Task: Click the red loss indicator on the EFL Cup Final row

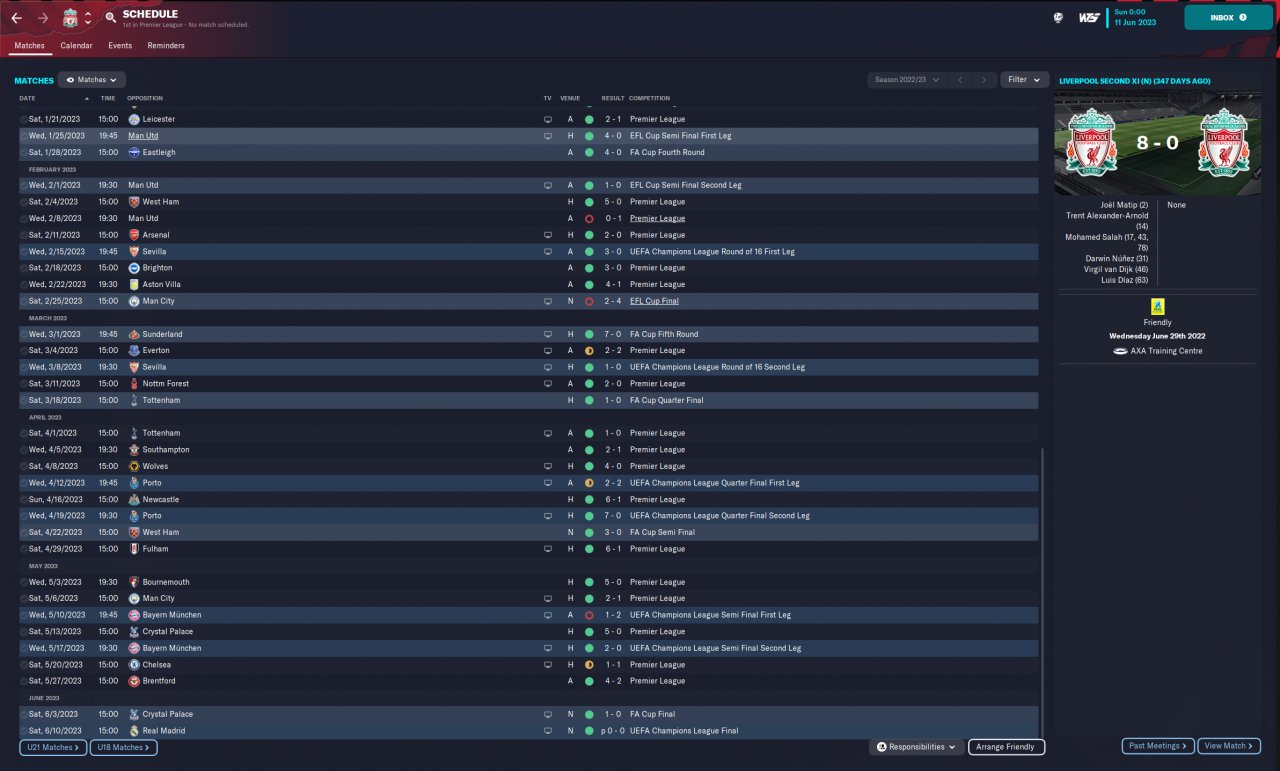Action: click(589, 301)
